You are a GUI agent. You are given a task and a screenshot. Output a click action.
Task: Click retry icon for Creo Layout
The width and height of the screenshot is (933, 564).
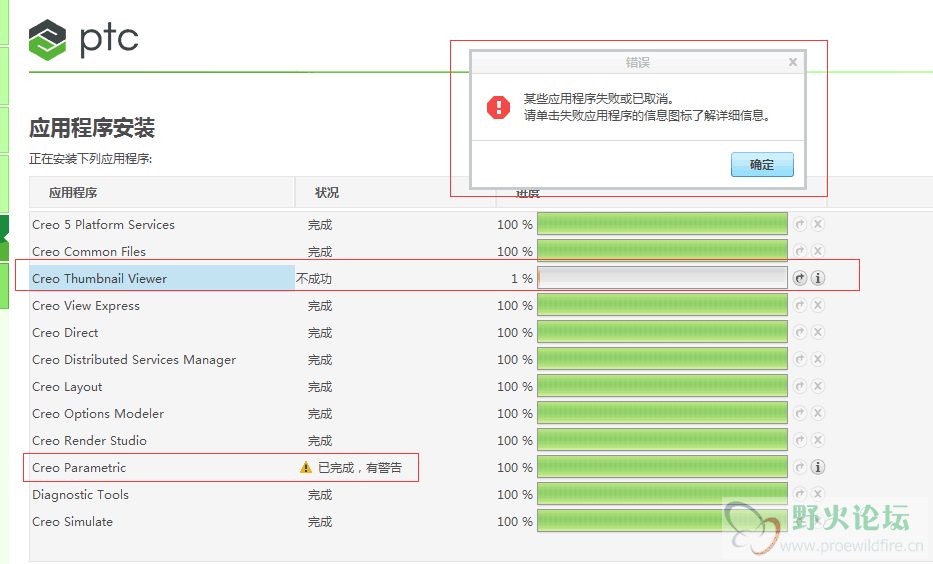click(x=800, y=386)
